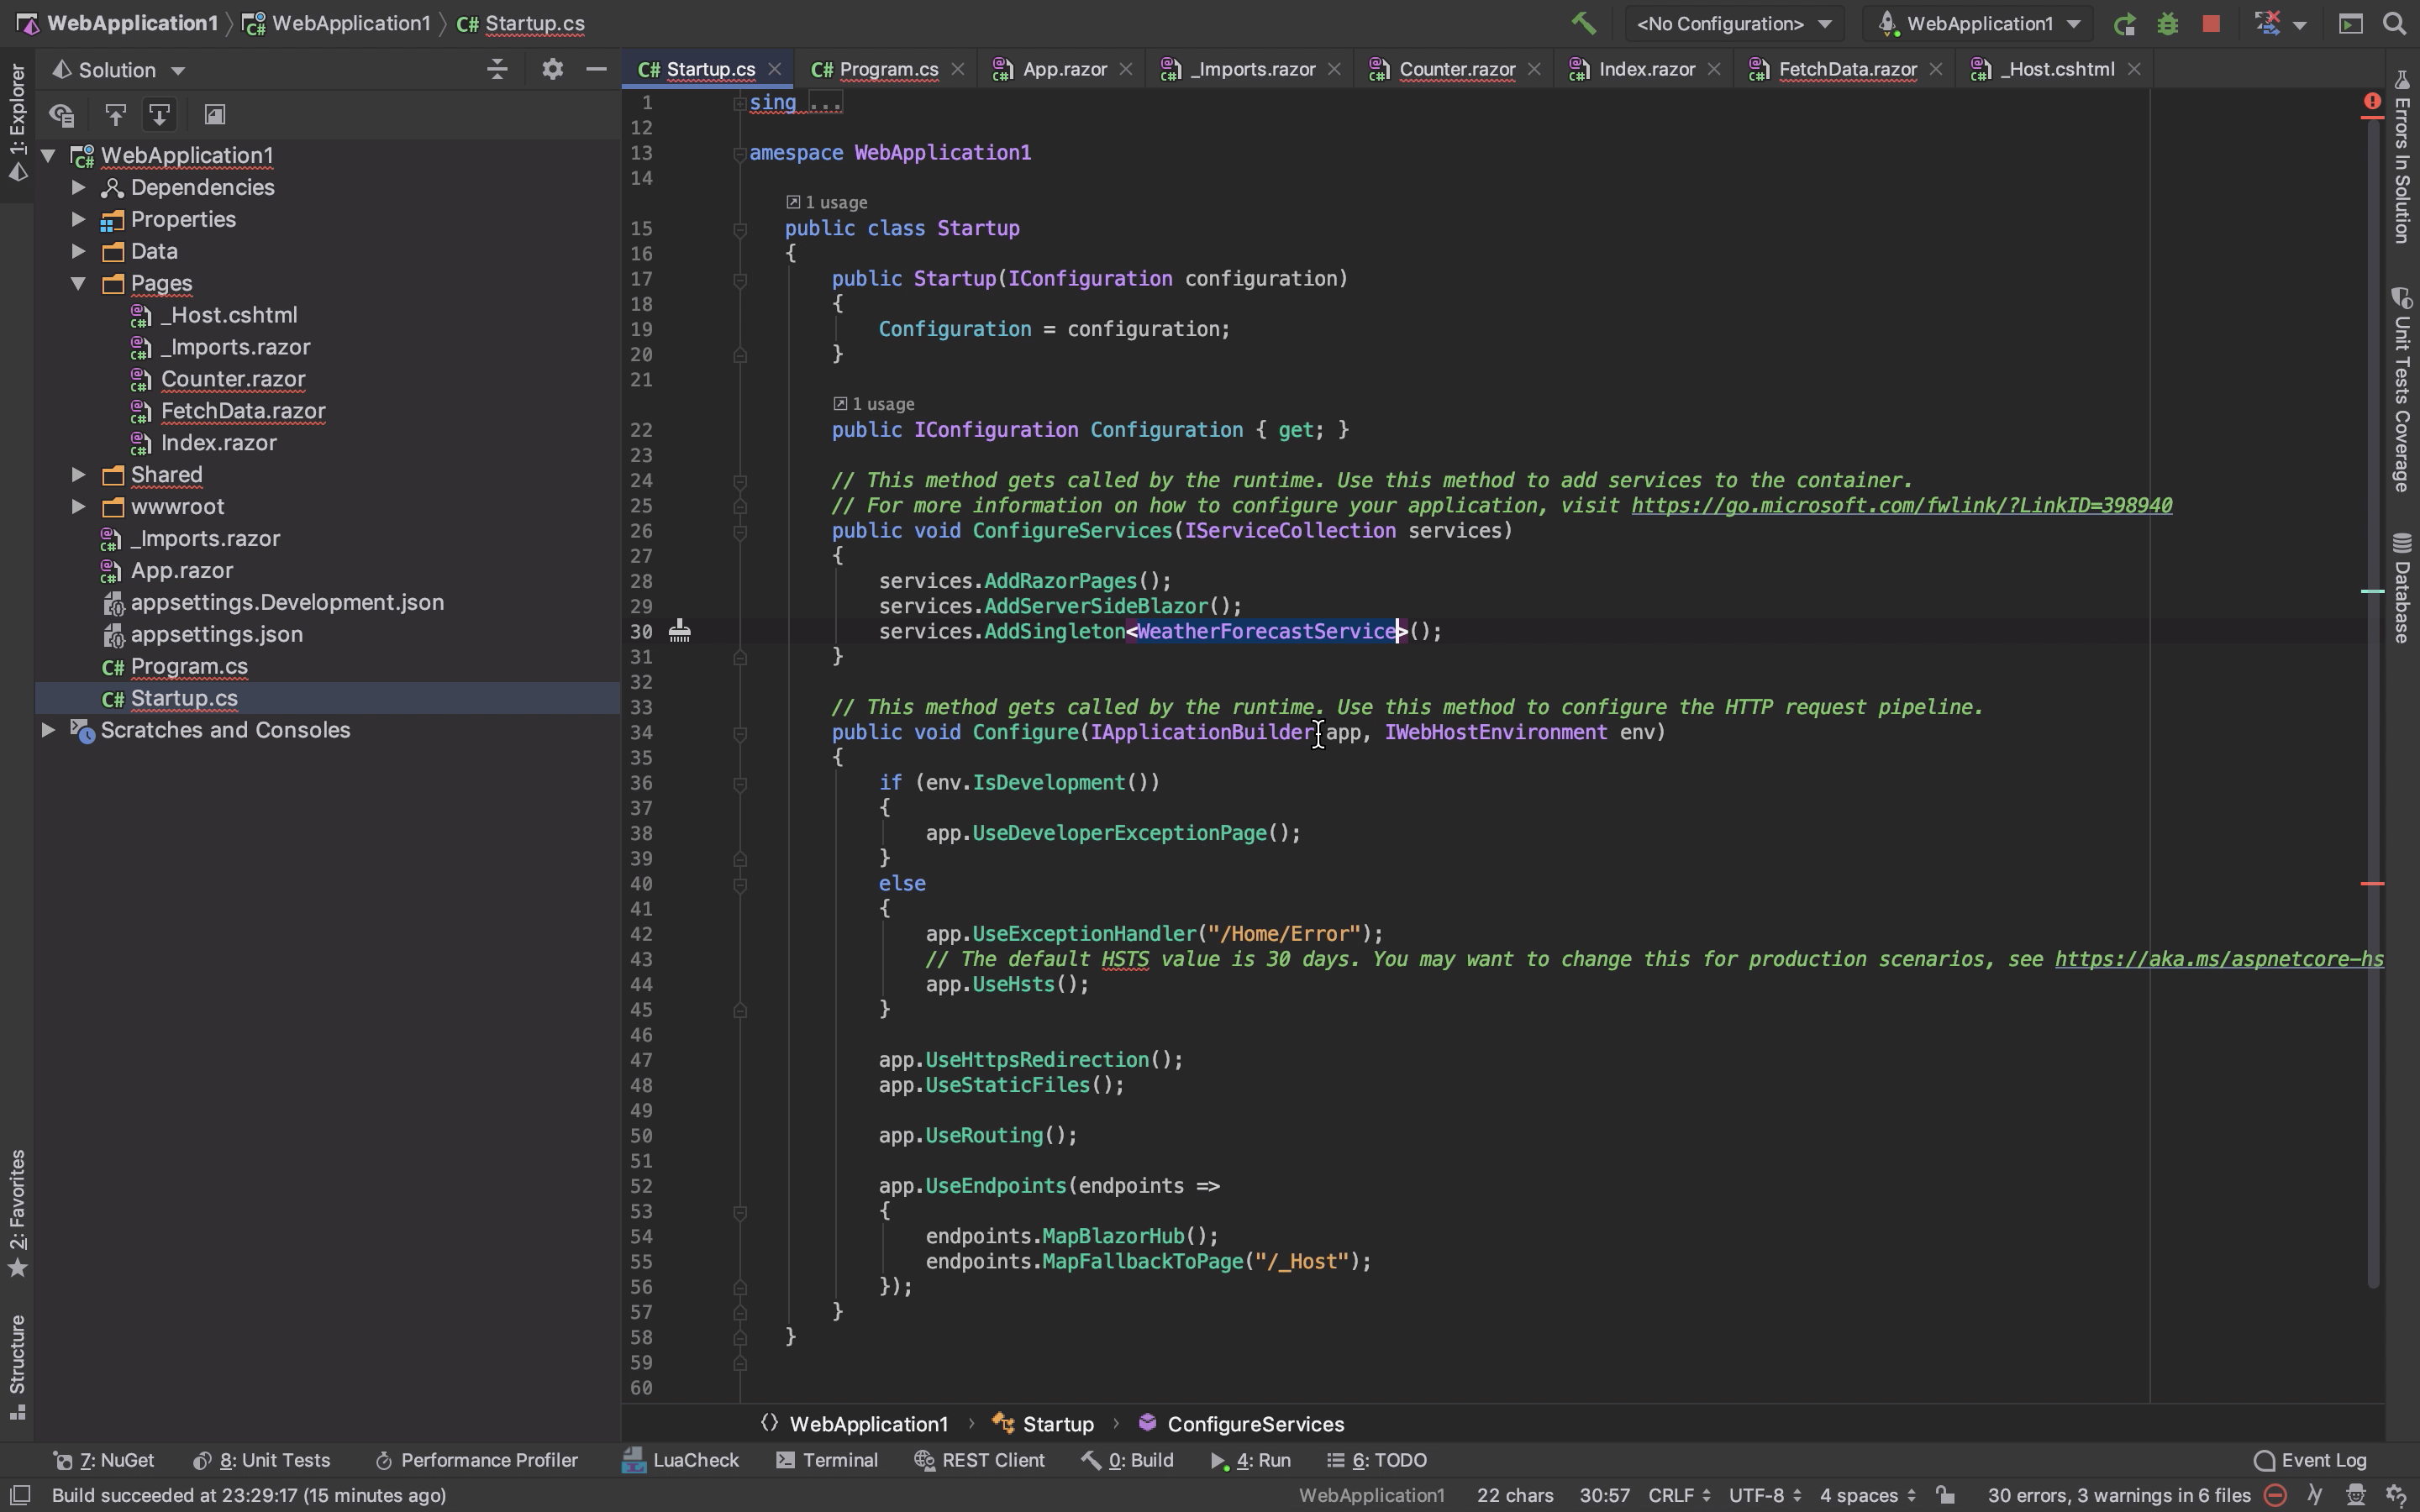Click the preview panel icon in Solution toolbar
The image size is (2420, 1512).
pos(214,115)
